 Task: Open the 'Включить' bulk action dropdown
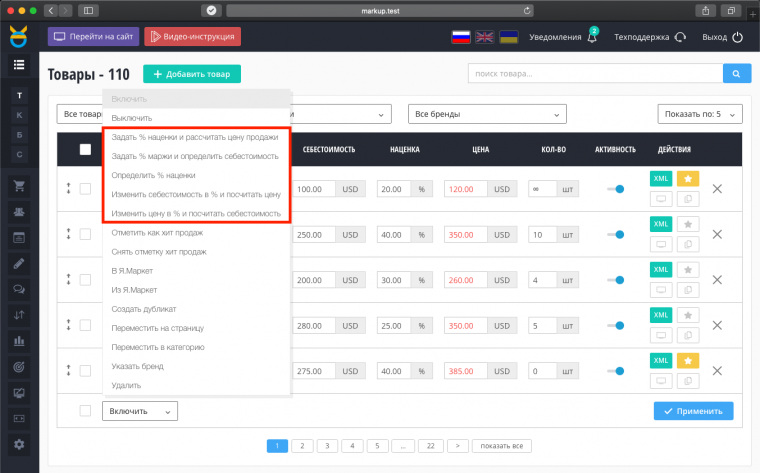[139, 411]
